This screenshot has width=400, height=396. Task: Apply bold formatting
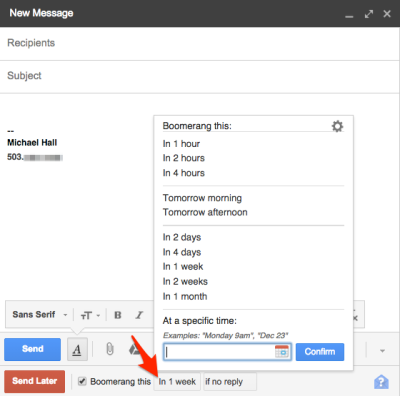(x=118, y=315)
